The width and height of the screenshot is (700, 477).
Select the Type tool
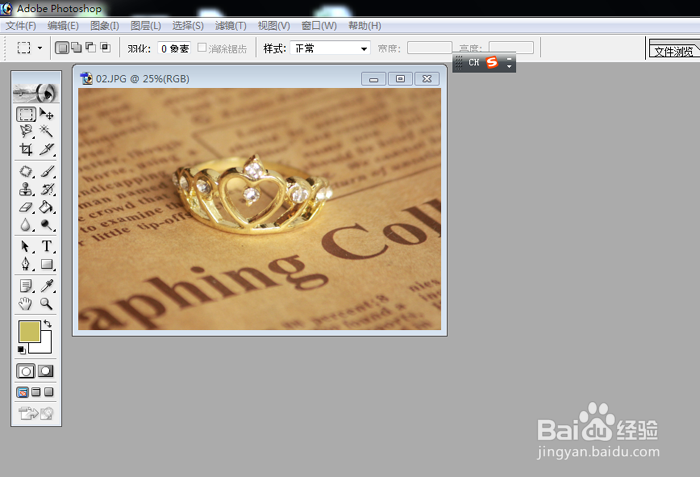[46, 246]
